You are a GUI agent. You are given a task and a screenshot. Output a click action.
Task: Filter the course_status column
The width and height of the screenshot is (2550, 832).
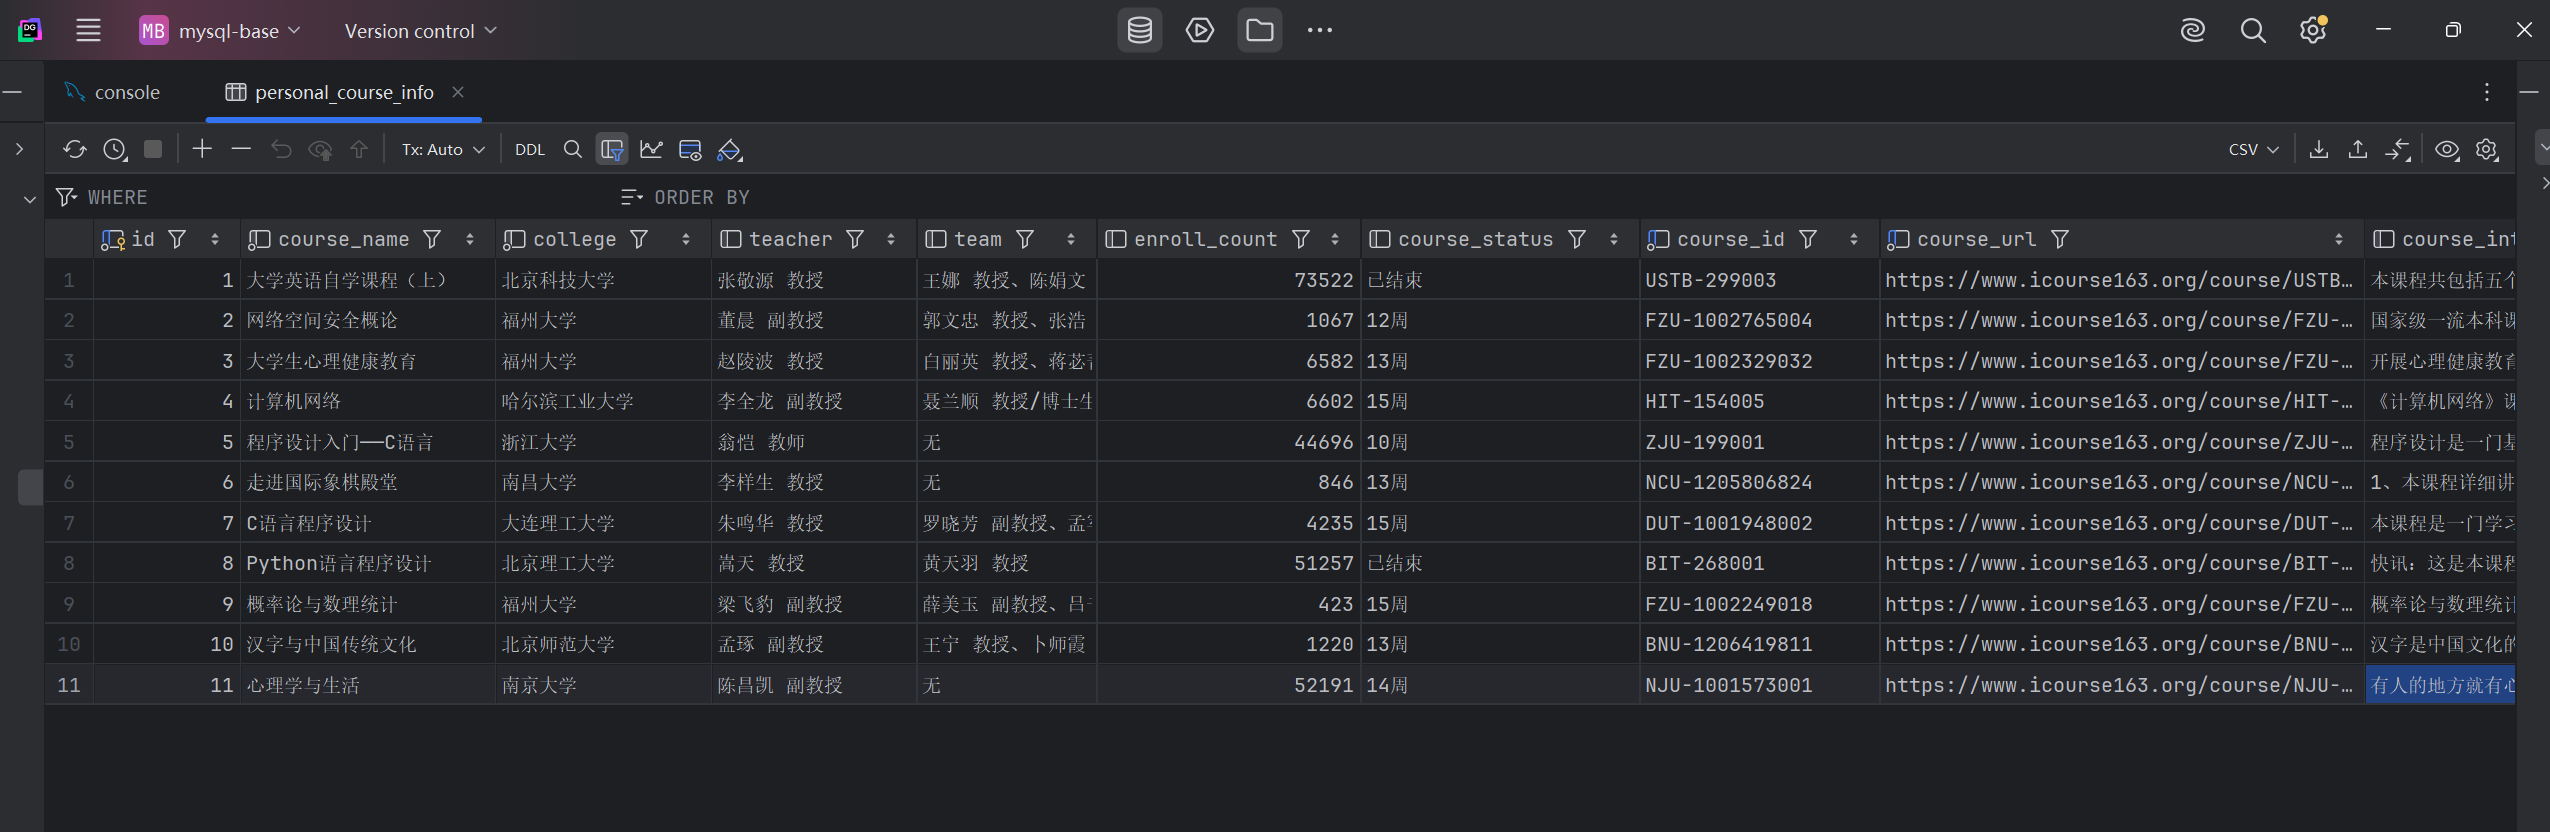click(1577, 240)
